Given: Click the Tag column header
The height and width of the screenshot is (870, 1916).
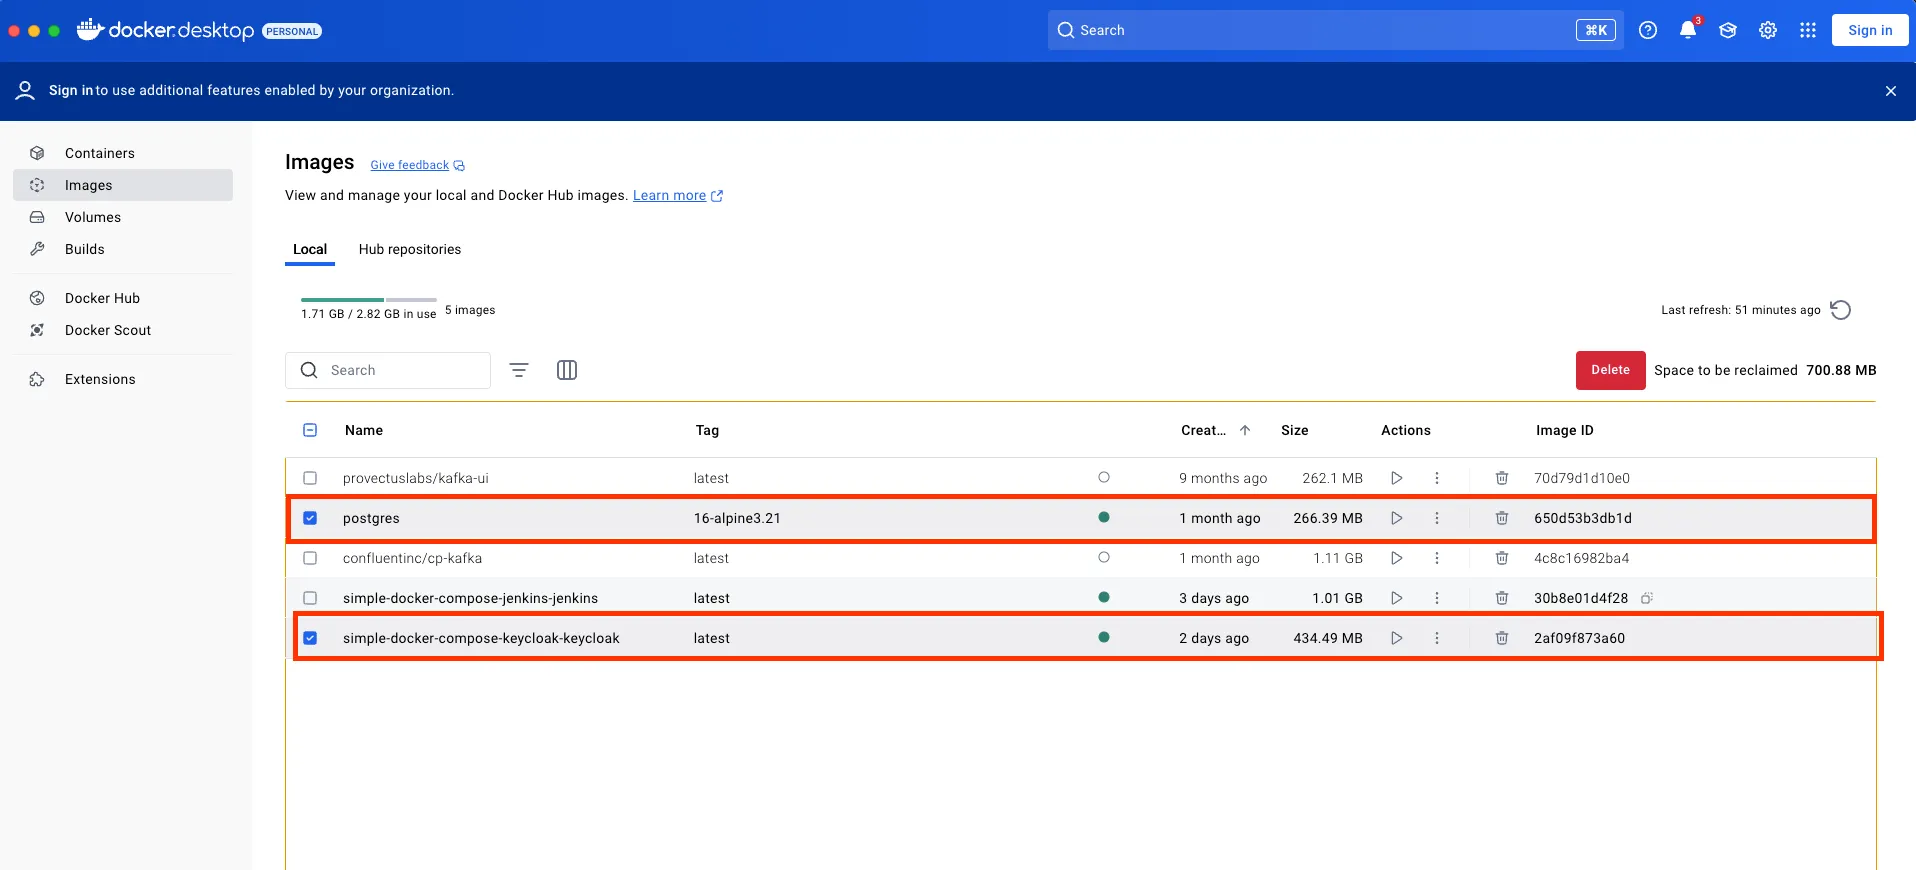Looking at the screenshot, I should pyautogui.click(x=707, y=430).
